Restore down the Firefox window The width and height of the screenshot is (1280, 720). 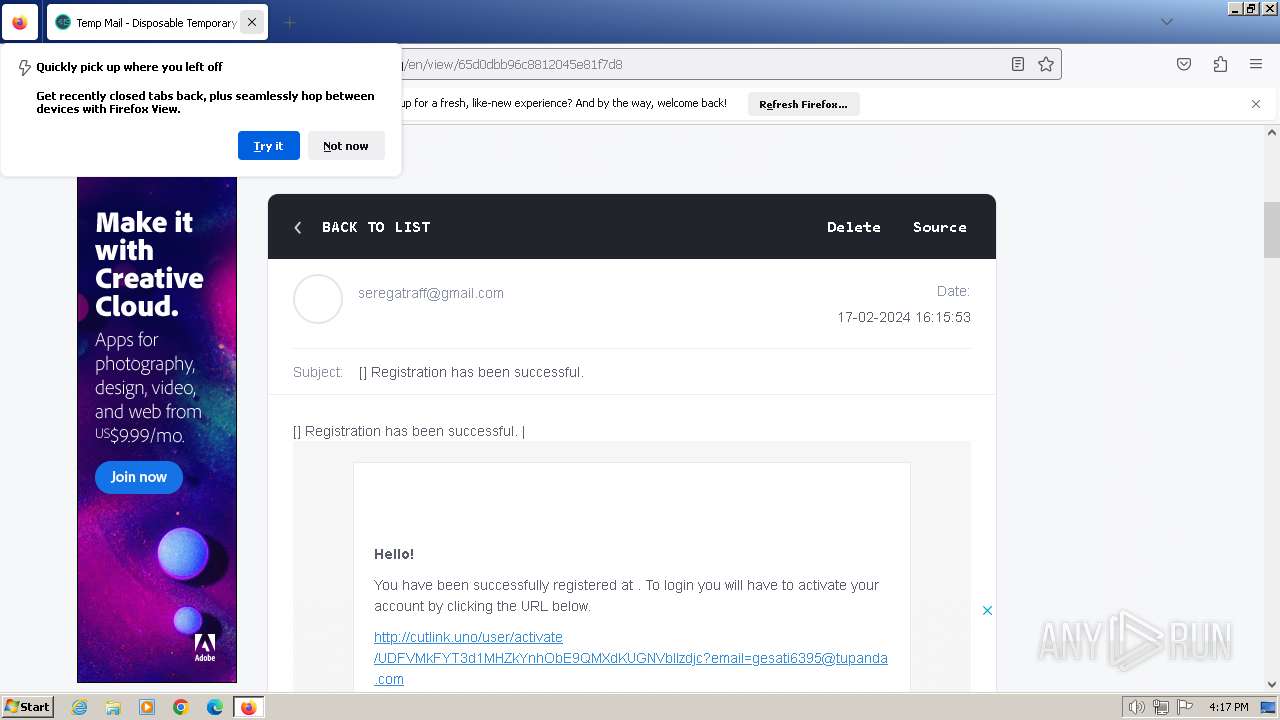1251,8
